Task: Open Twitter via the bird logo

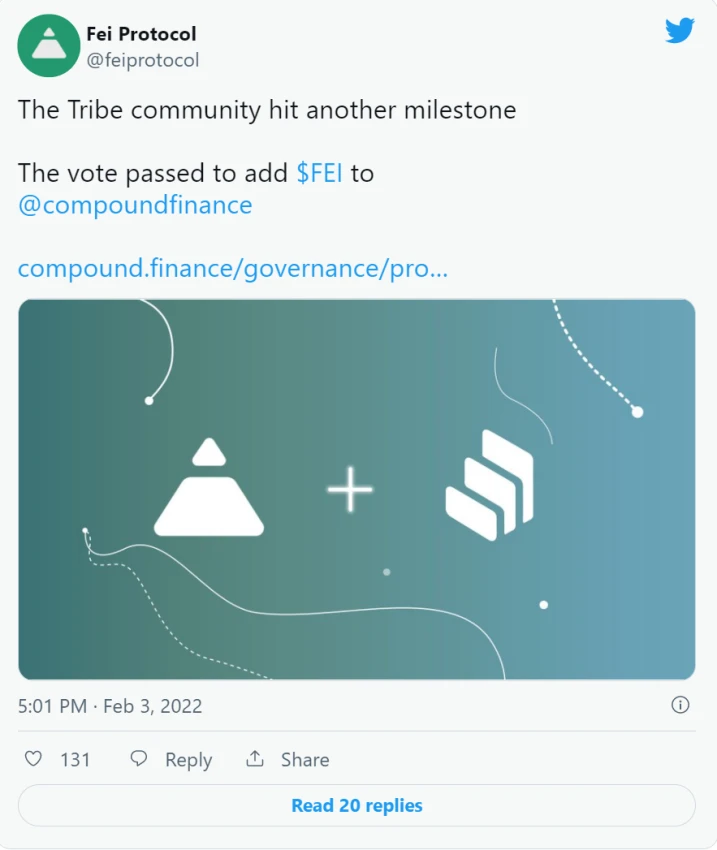Action: (680, 31)
